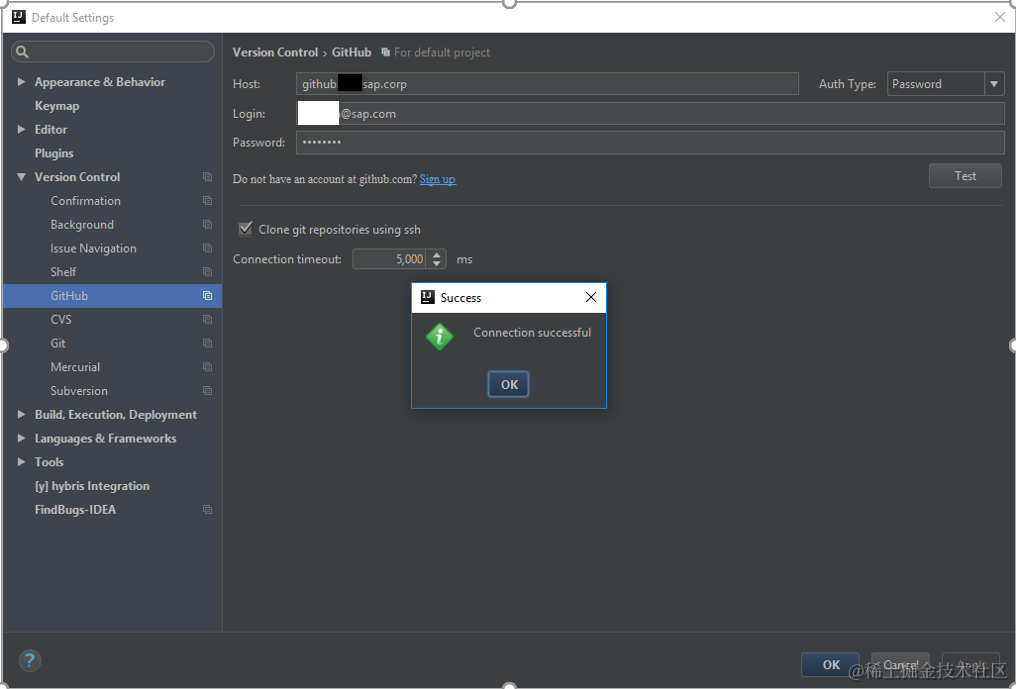The width and height of the screenshot is (1016, 689).
Task: Click the help question mark icon
Action: point(30,660)
